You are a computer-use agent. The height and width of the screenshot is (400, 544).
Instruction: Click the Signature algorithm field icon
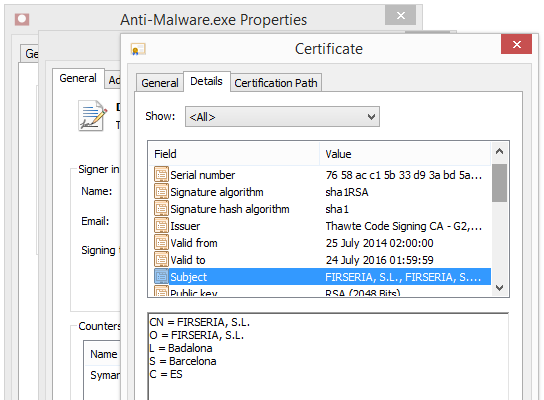click(161, 192)
